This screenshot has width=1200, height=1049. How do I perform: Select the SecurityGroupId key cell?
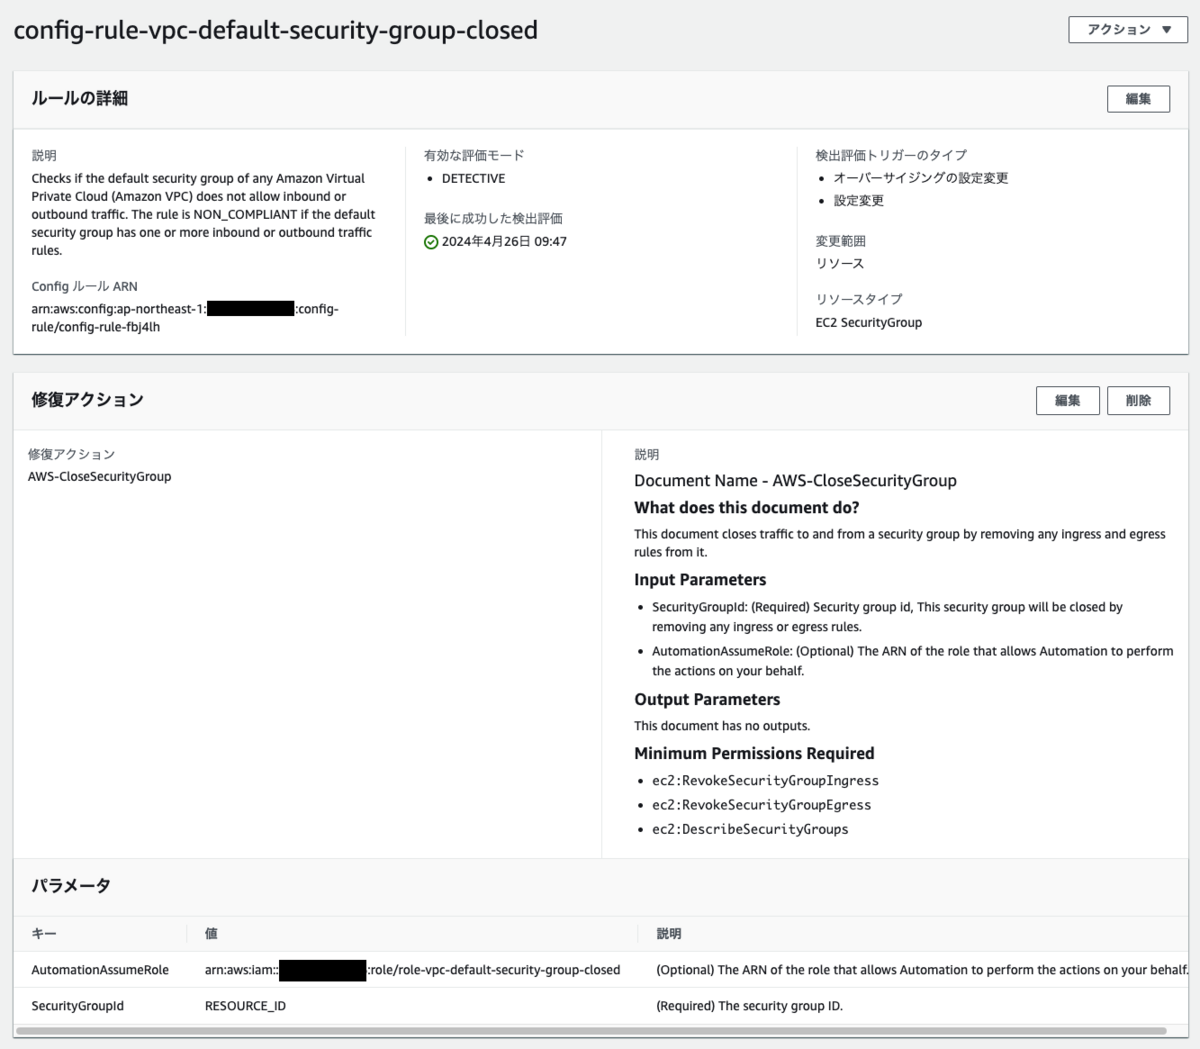pyautogui.click(x=77, y=1006)
